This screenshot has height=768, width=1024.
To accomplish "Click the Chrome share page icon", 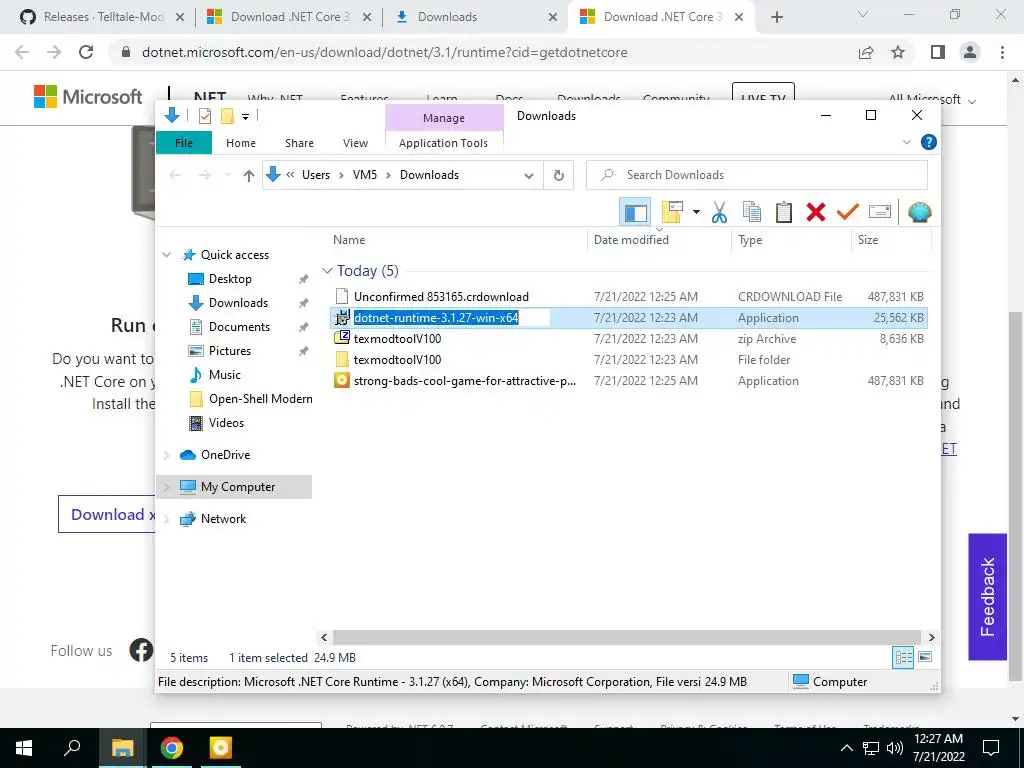I will (866, 52).
